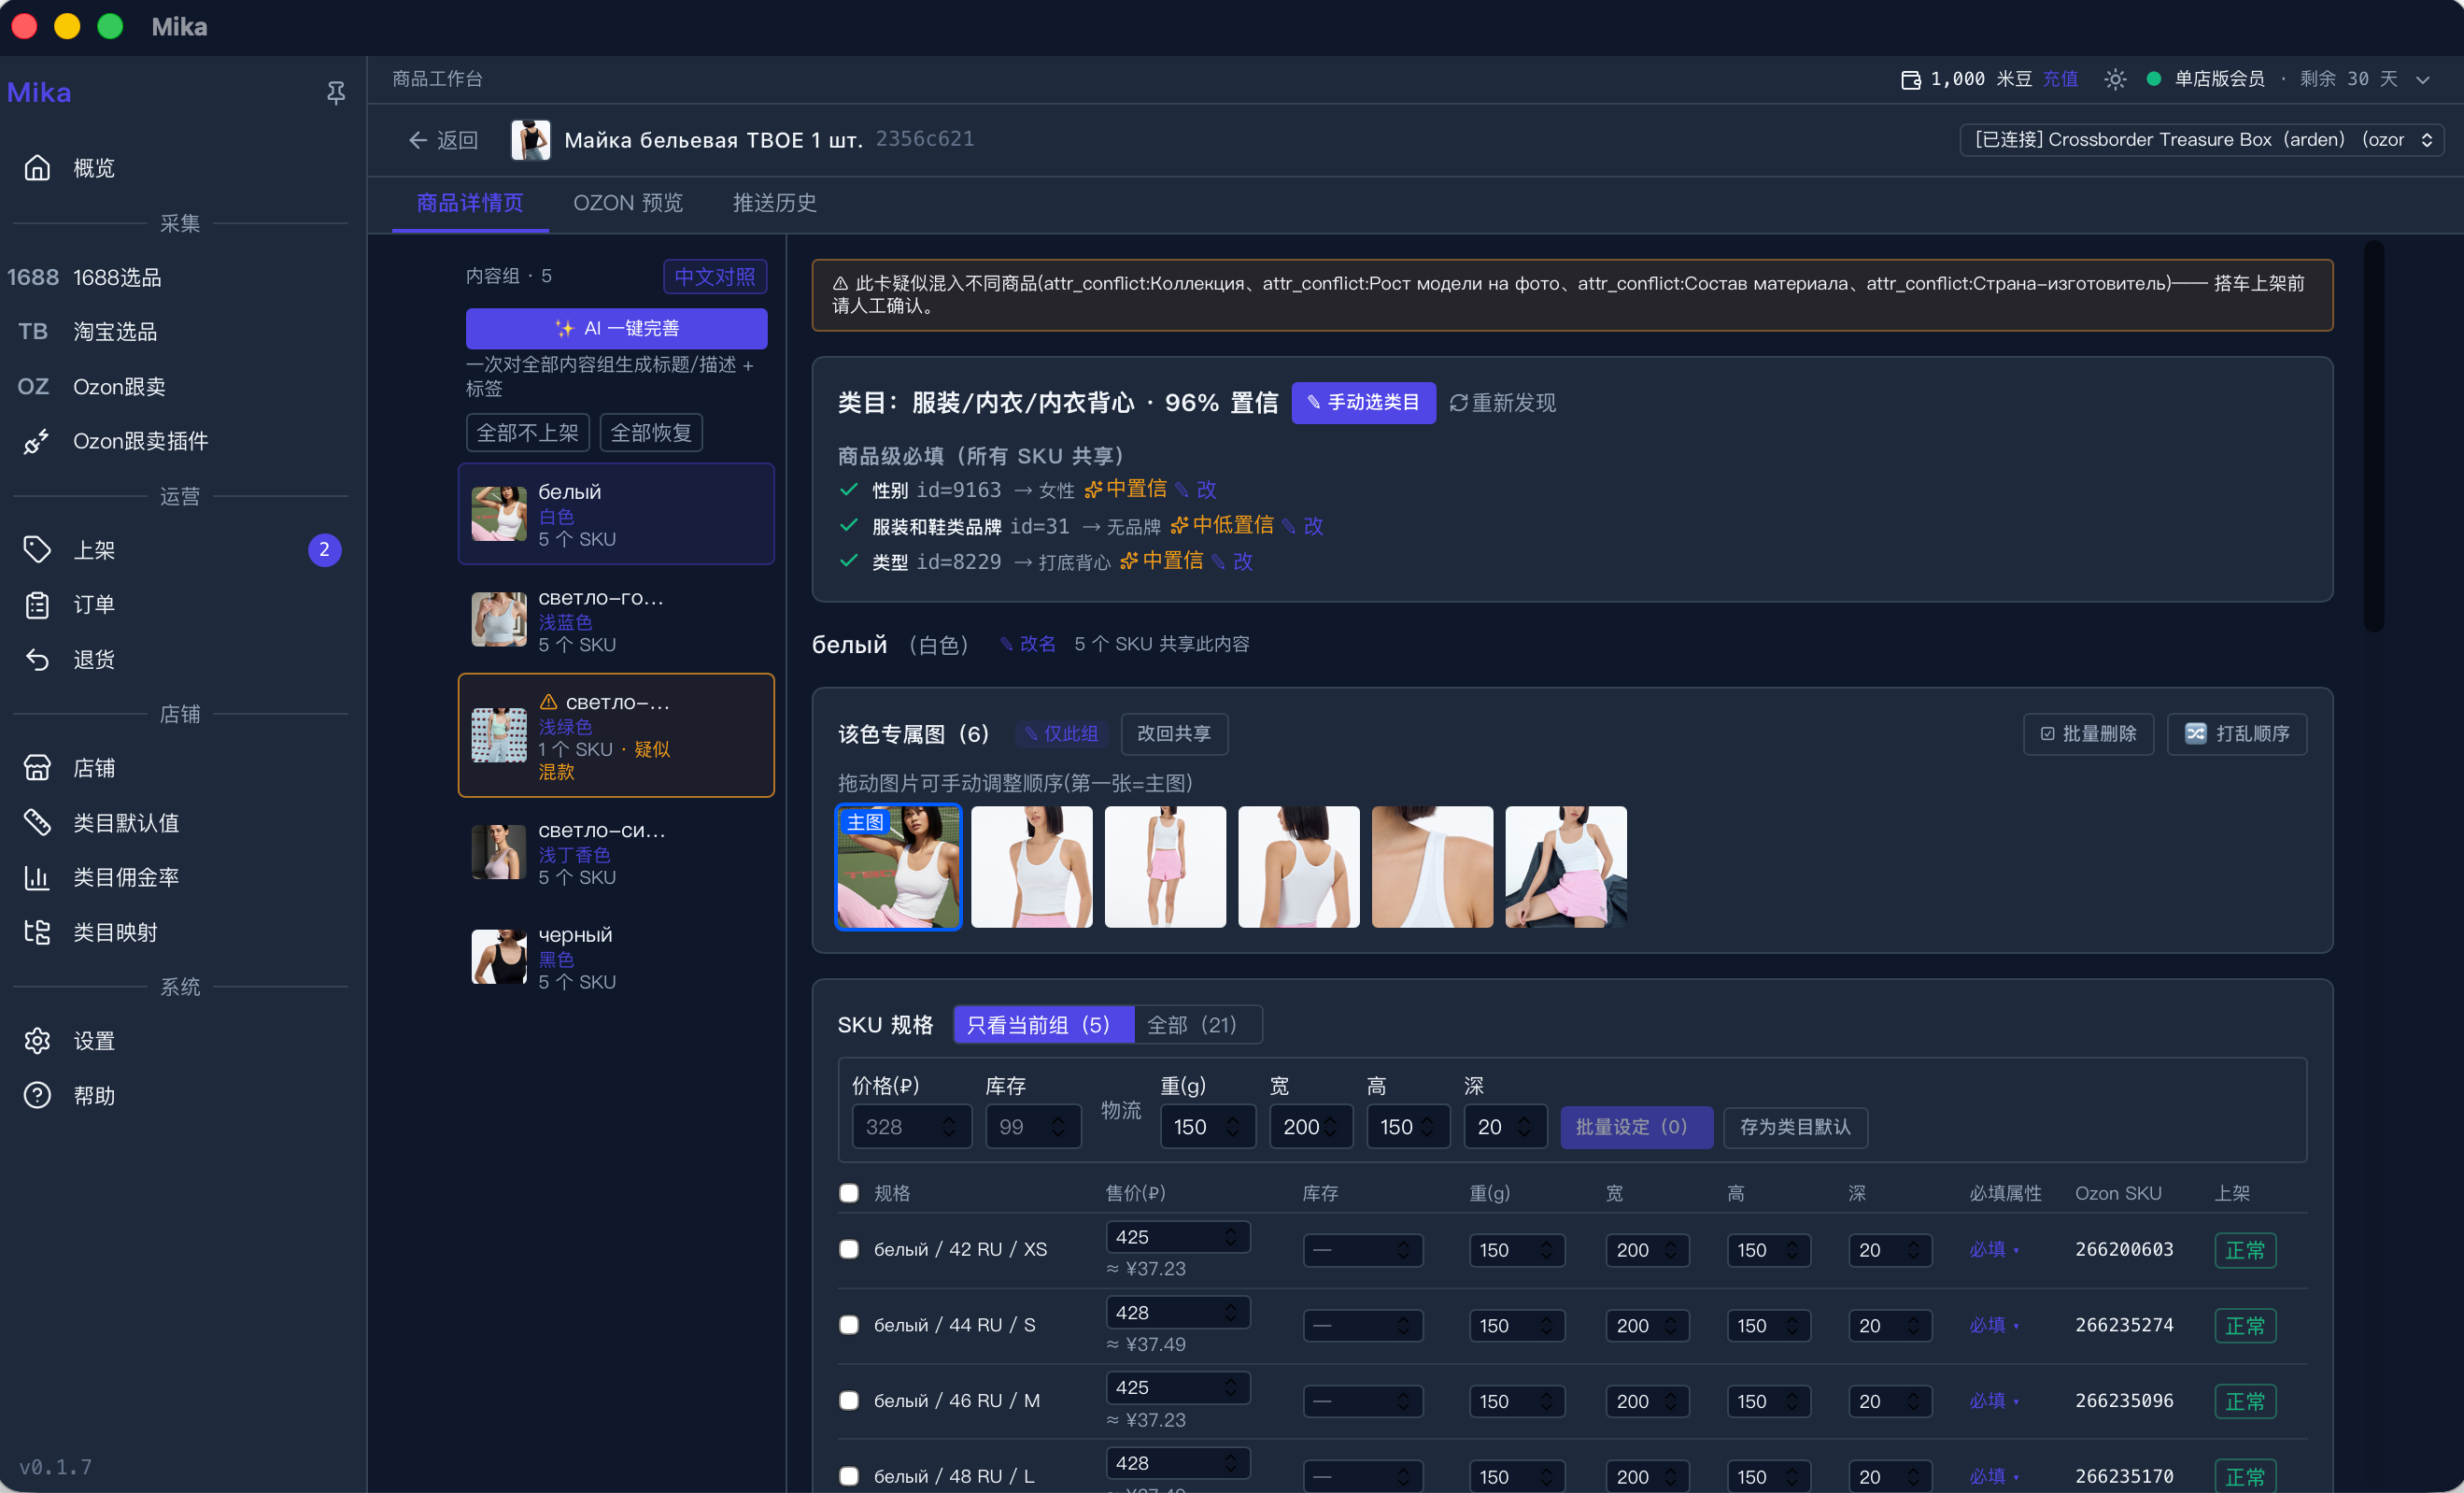Click the AI 一键完善 button

(616, 328)
